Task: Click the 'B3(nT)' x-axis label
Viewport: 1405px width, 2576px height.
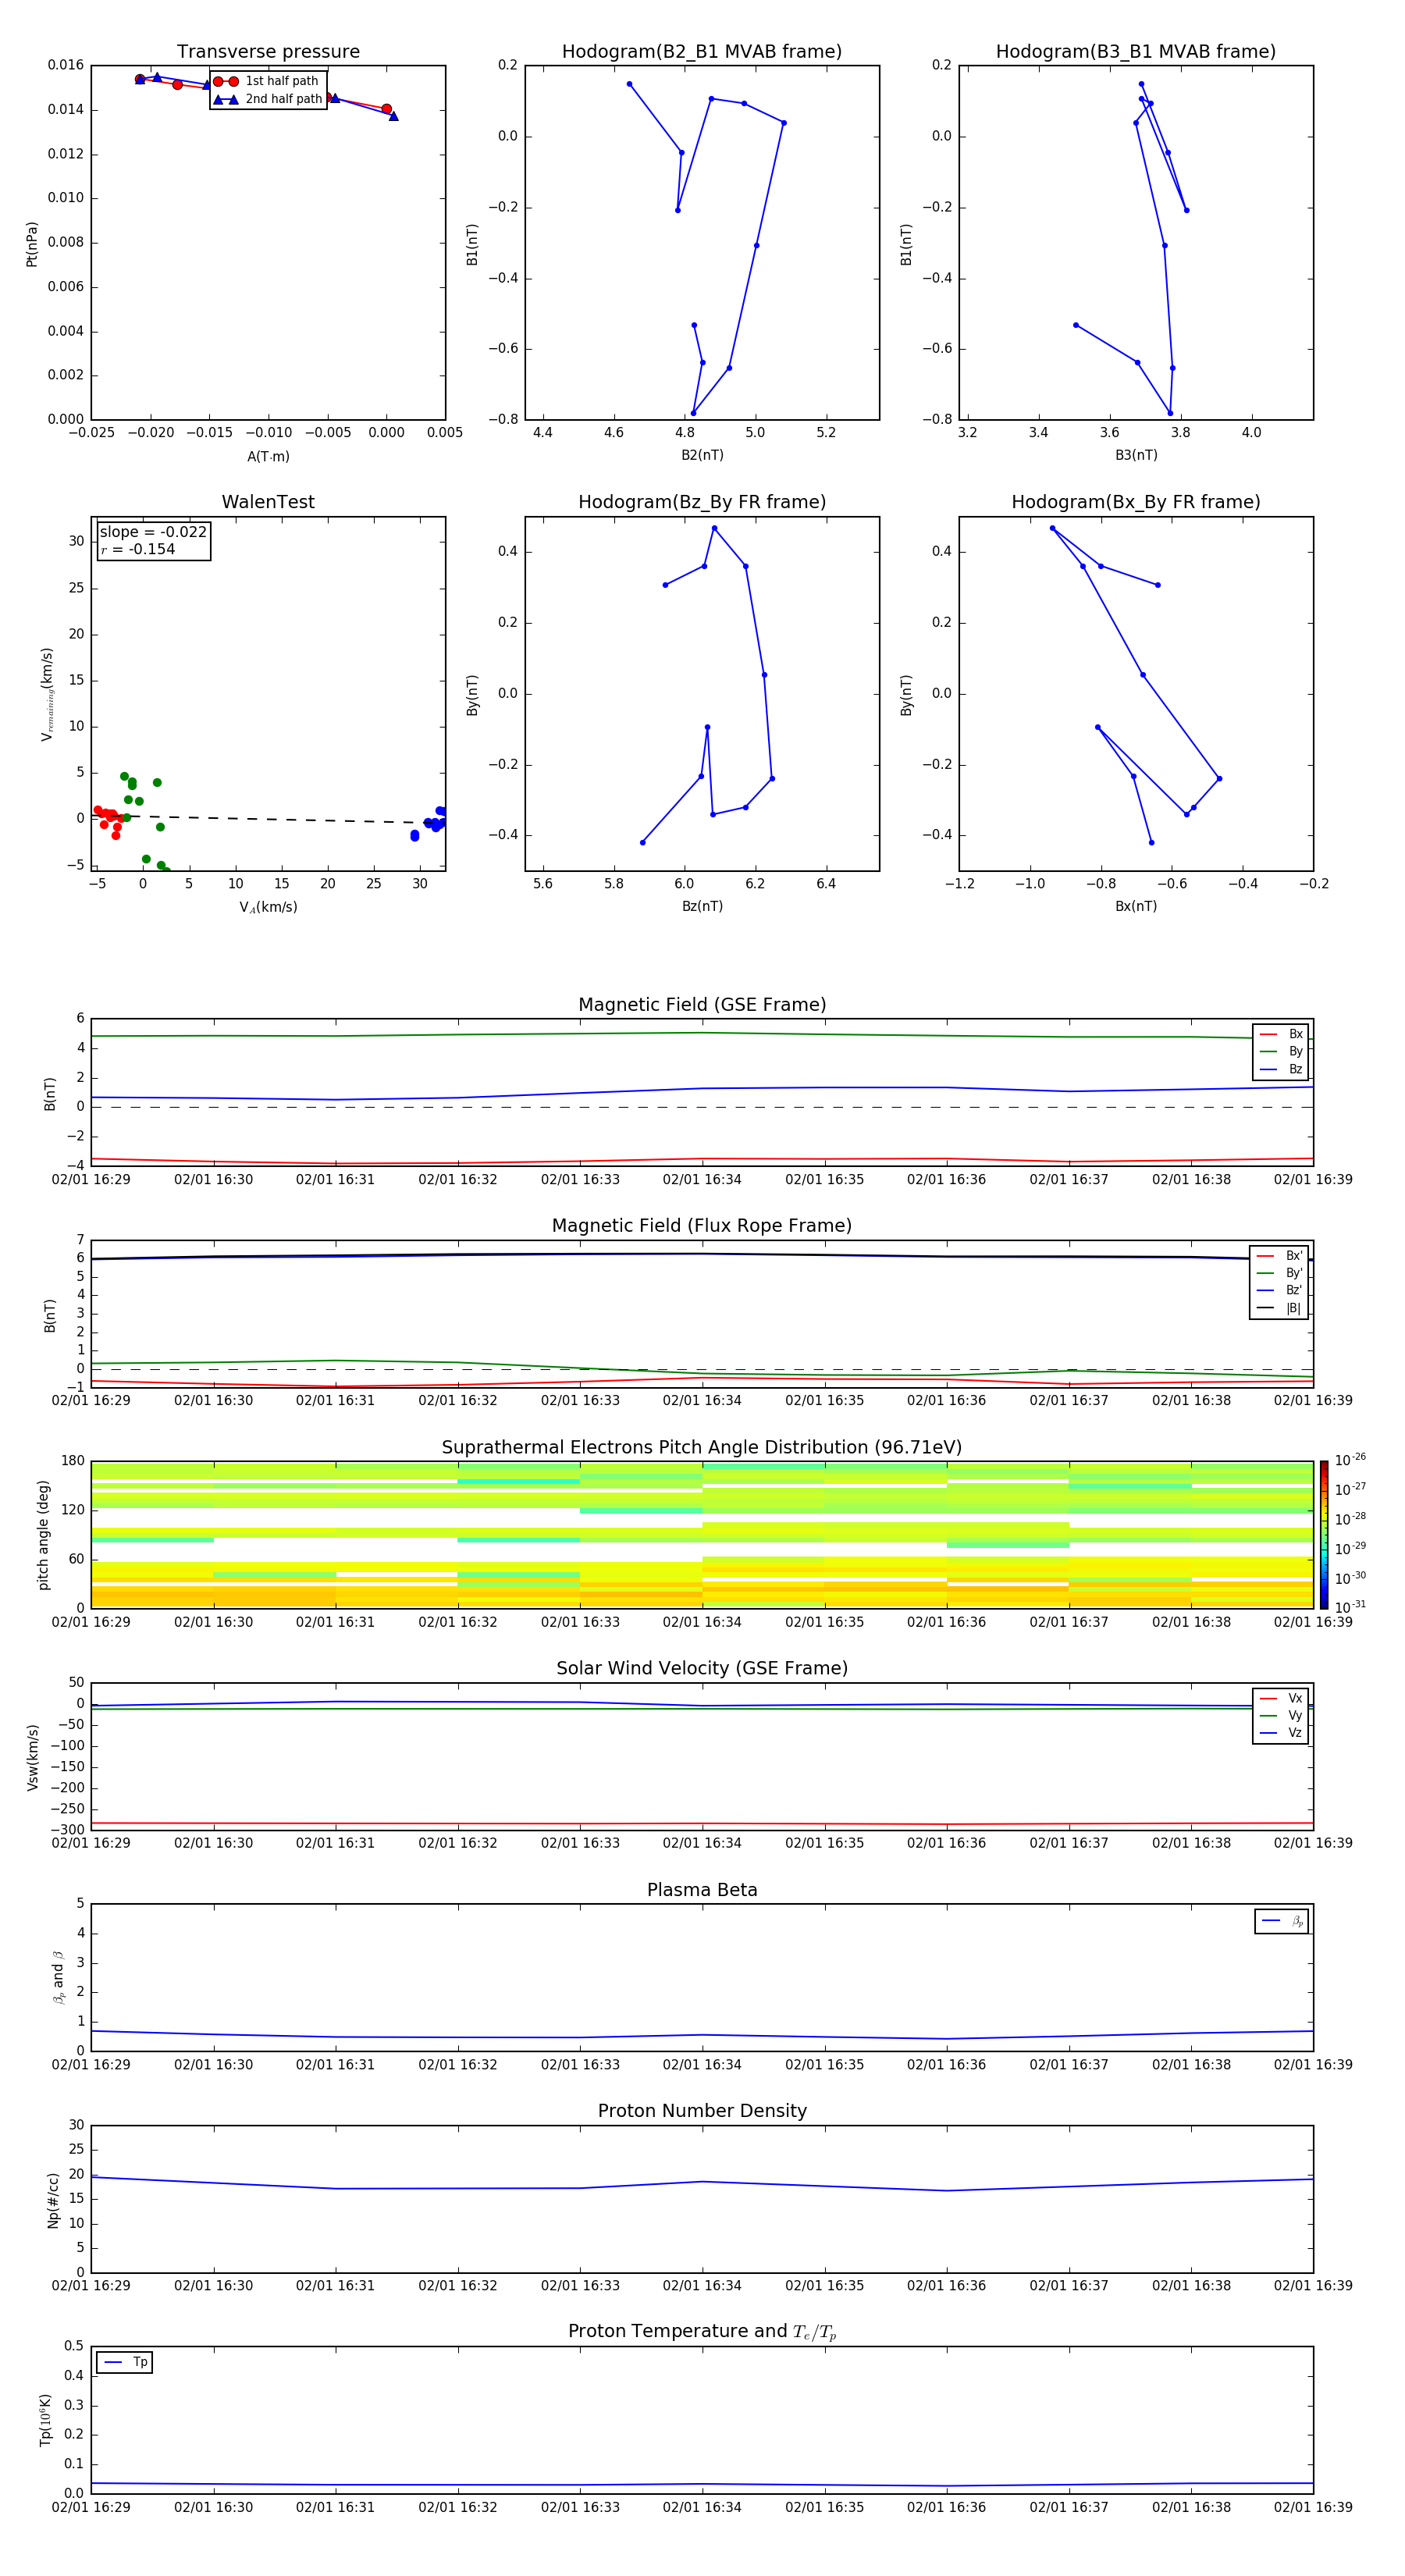Action: point(1136,455)
